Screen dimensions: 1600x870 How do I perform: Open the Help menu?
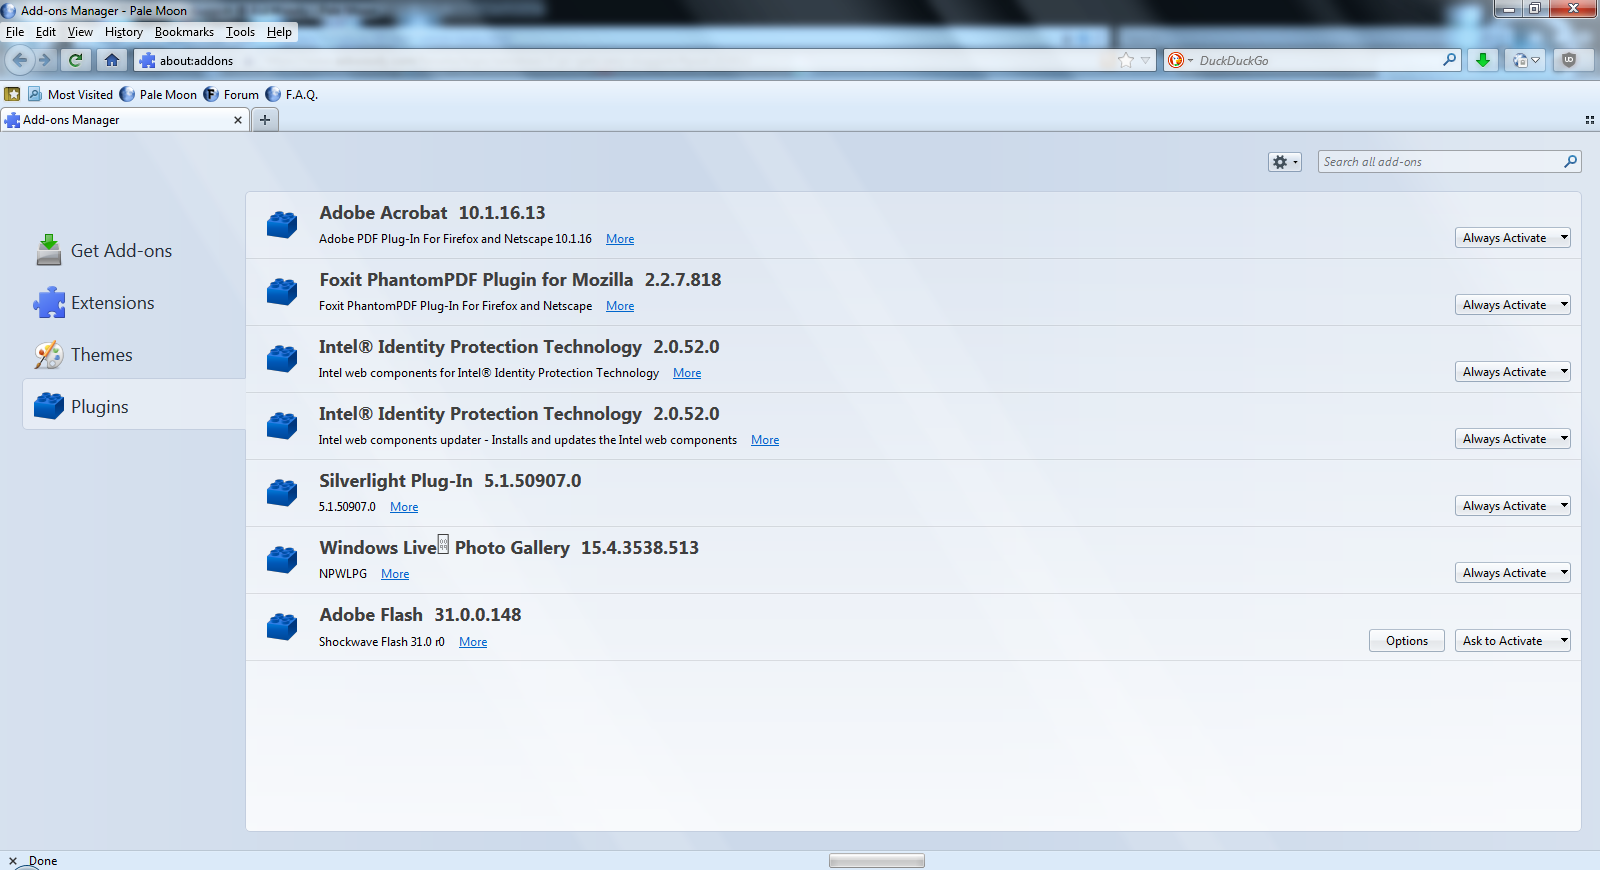tap(279, 32)
